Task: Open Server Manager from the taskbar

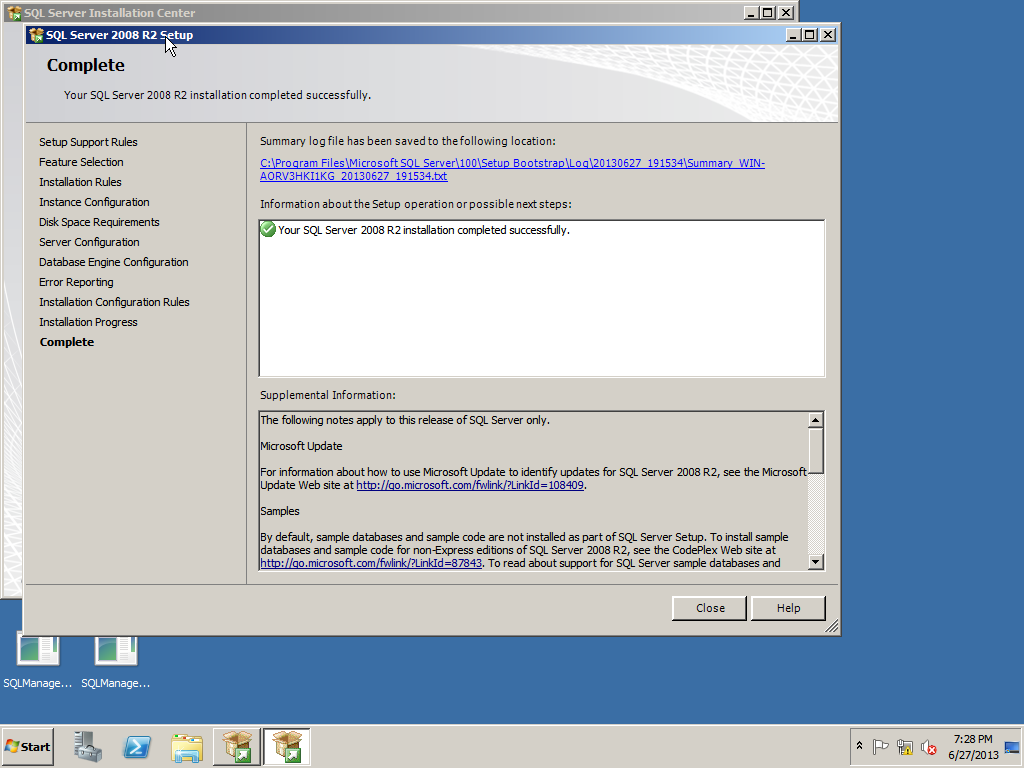Action: (x=88, y=746)
